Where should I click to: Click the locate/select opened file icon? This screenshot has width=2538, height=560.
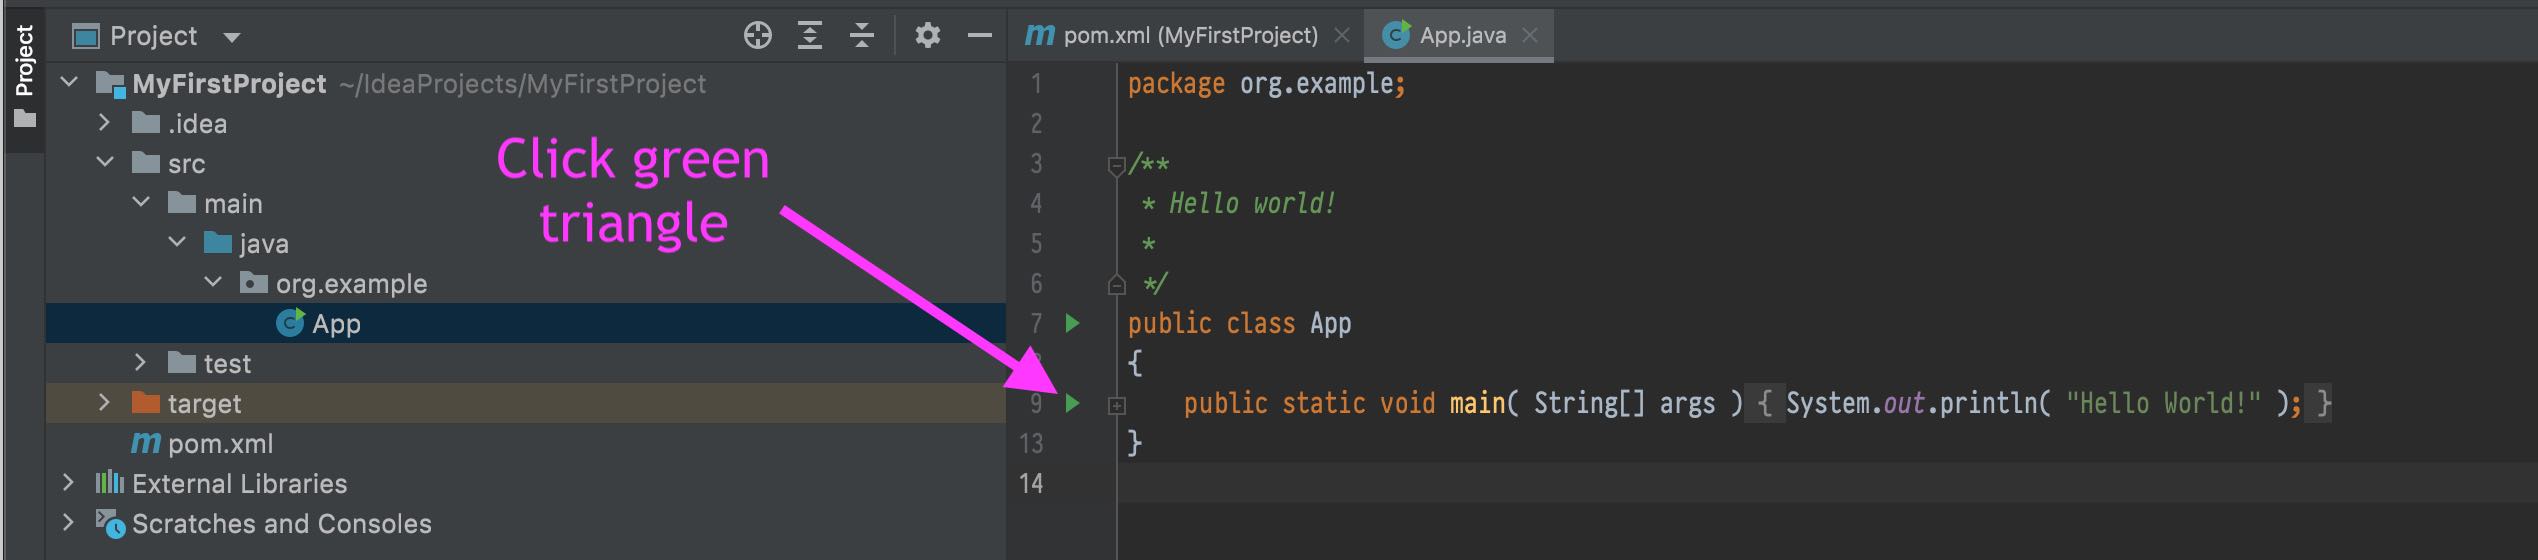click(758, 36)
